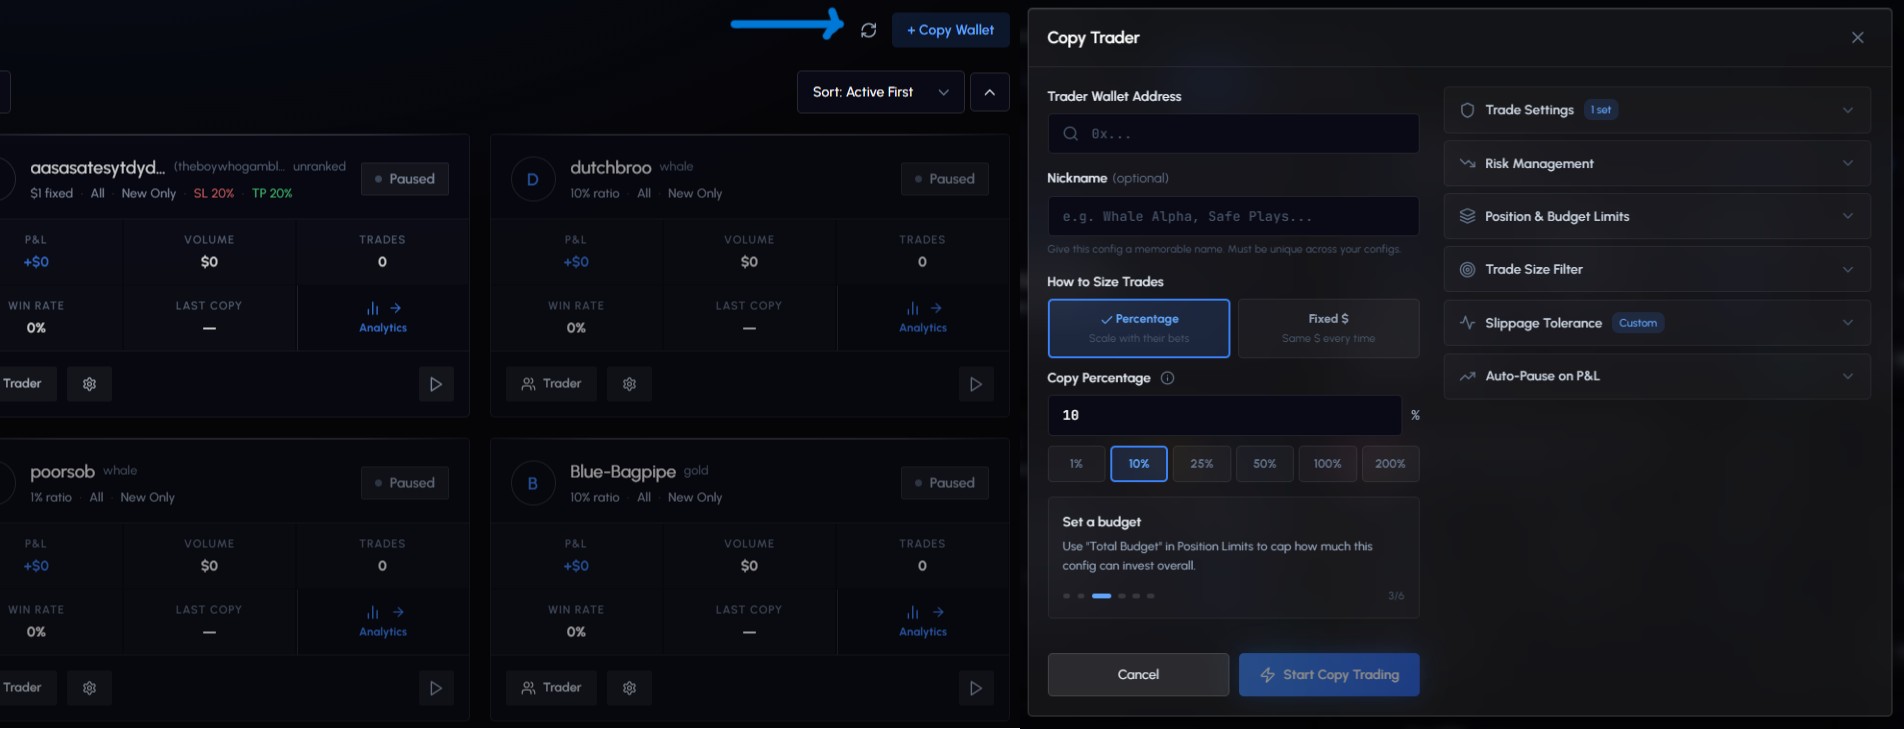Expand the Slippage Tolerance section
The height and width of the screenshot is (729, 1904).
[1656, 323]
